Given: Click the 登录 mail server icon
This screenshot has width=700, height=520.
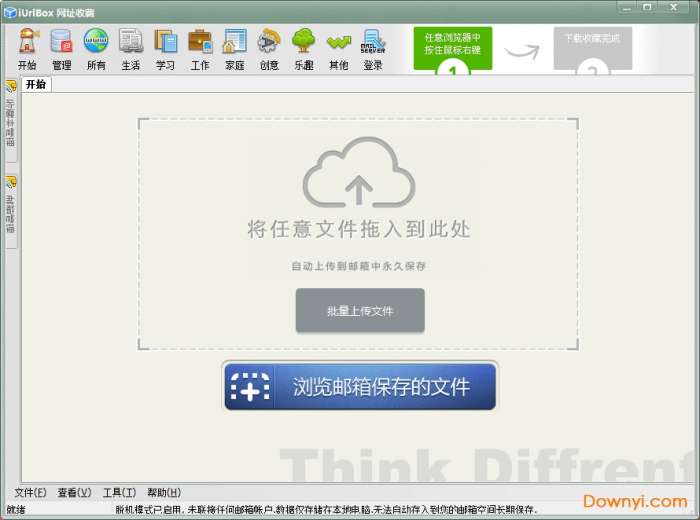Looking at the screenshot, I should [373, 49].
